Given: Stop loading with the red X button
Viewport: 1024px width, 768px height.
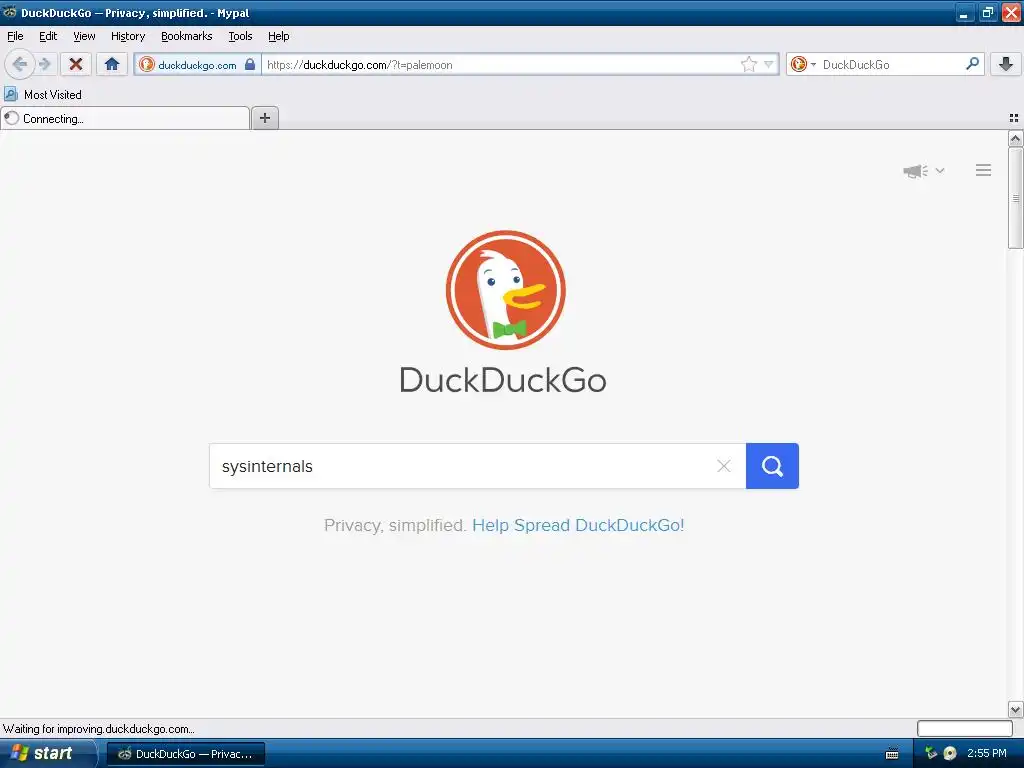Looking at the screenshot, I should (x=76, y=64).
